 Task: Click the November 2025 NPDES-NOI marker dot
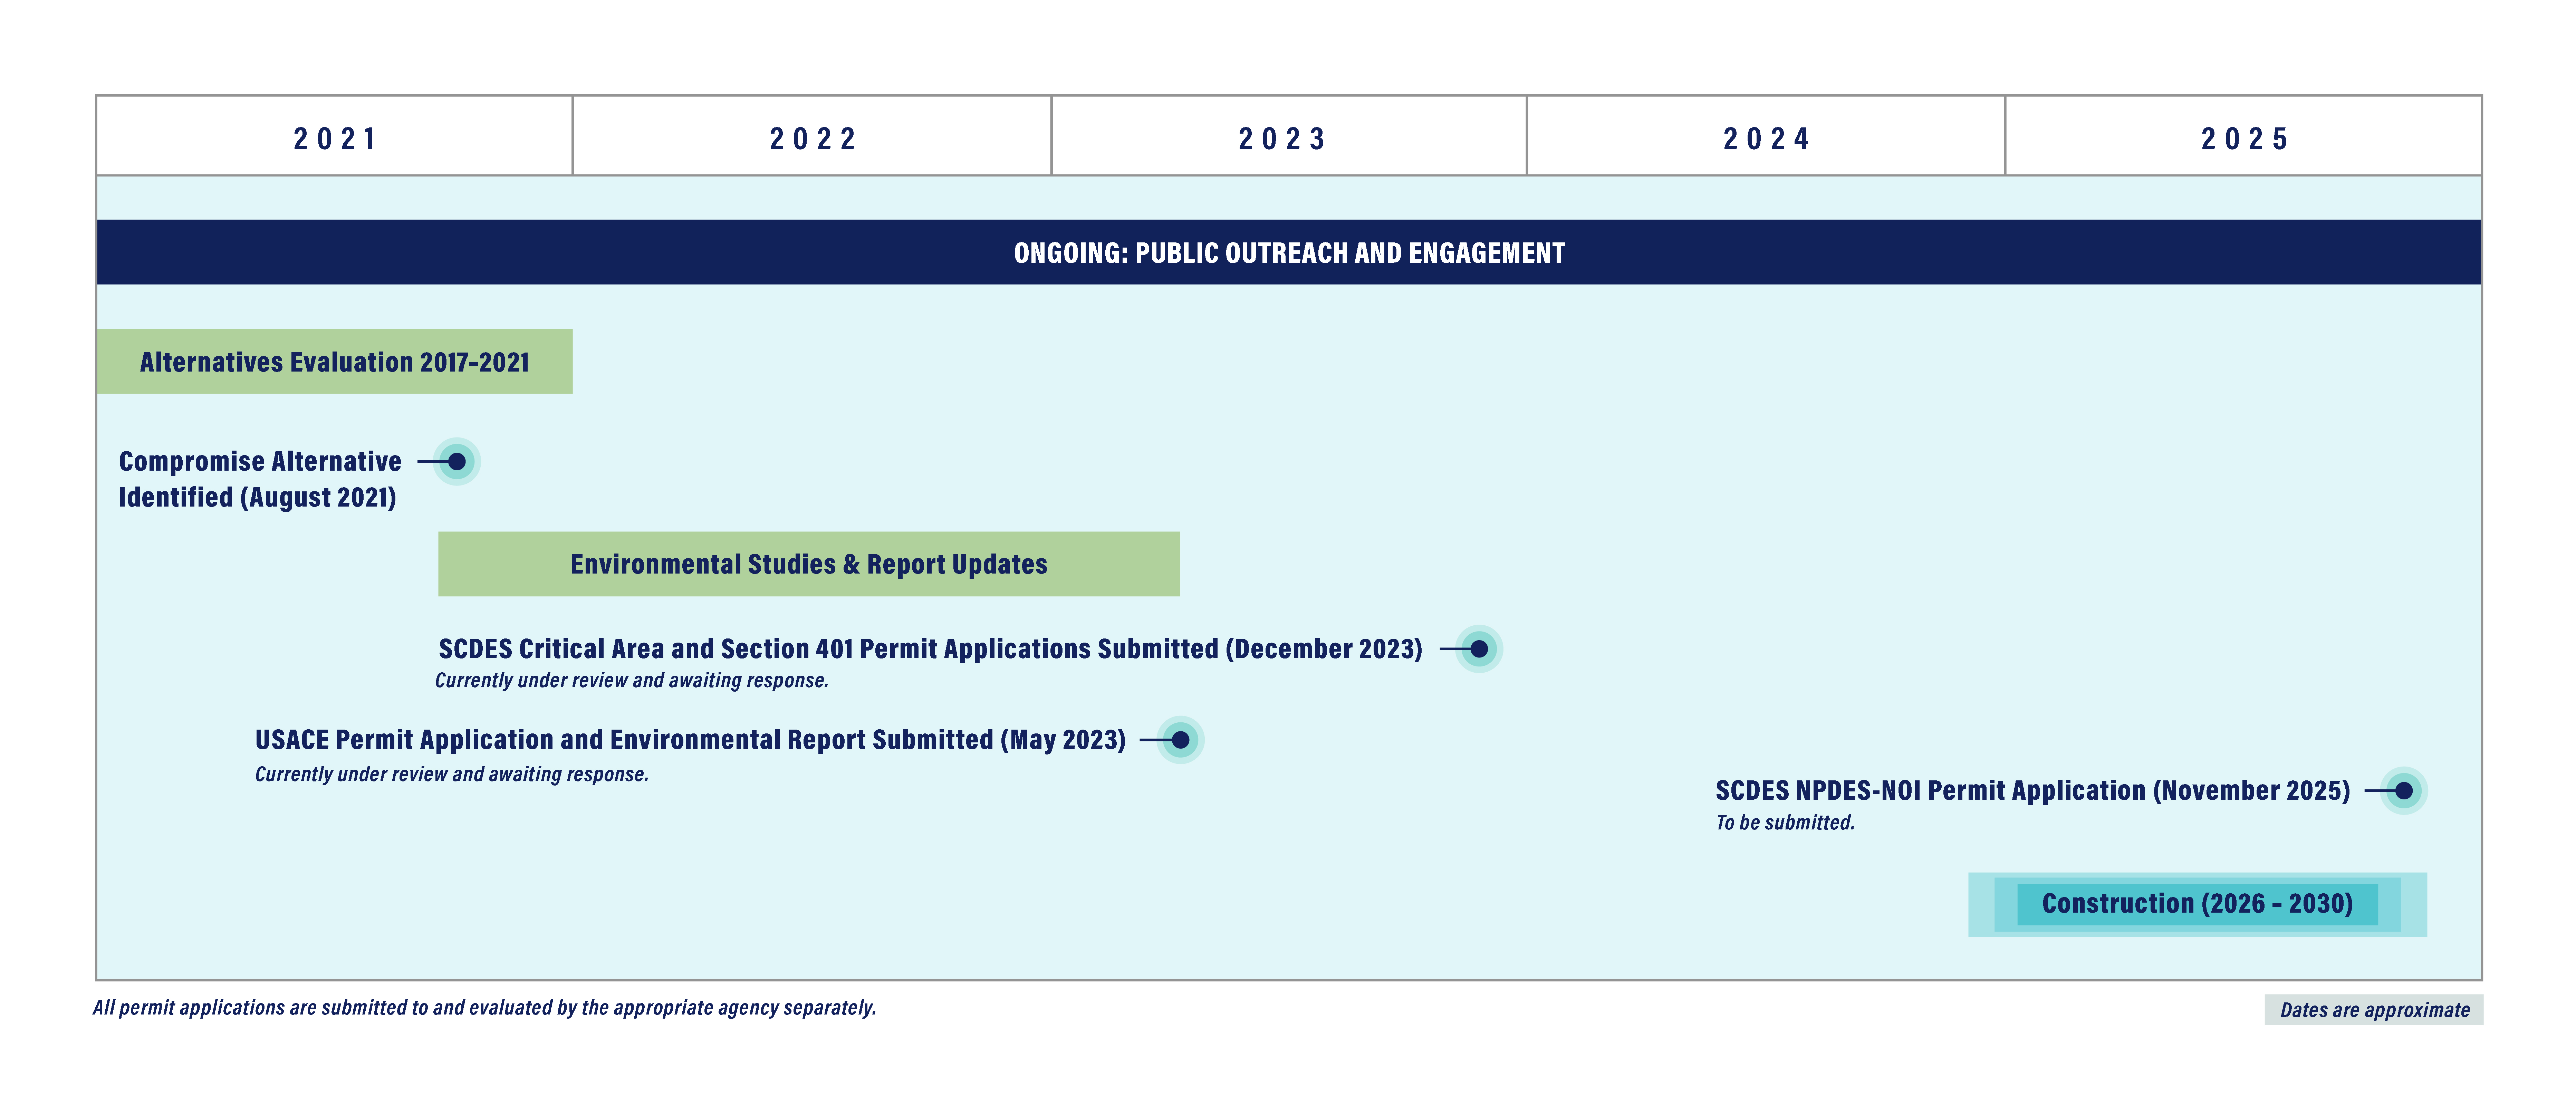click(x=2404, y=791)
